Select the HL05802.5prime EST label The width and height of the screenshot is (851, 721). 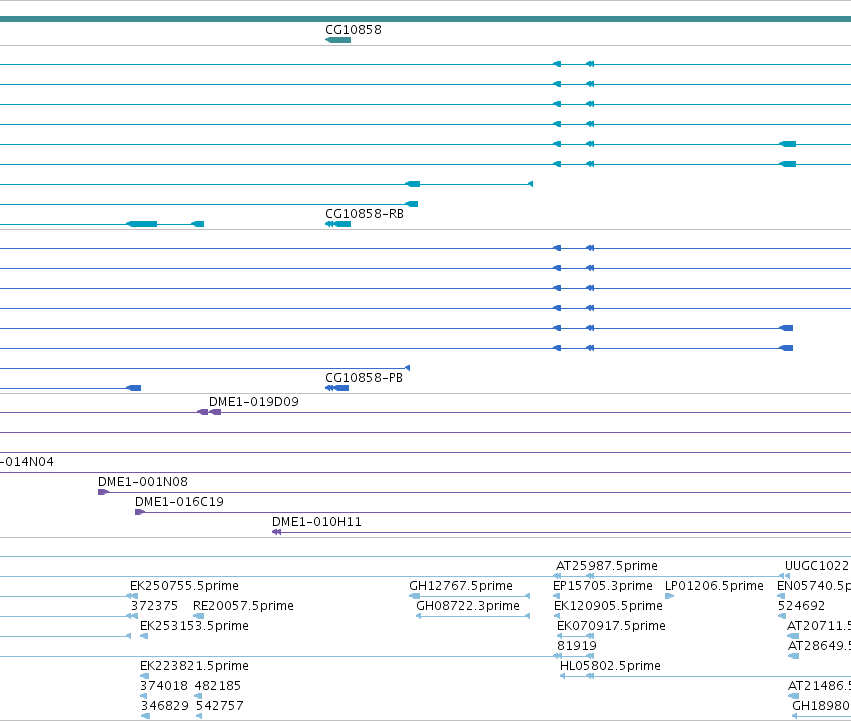coord(611,666)
